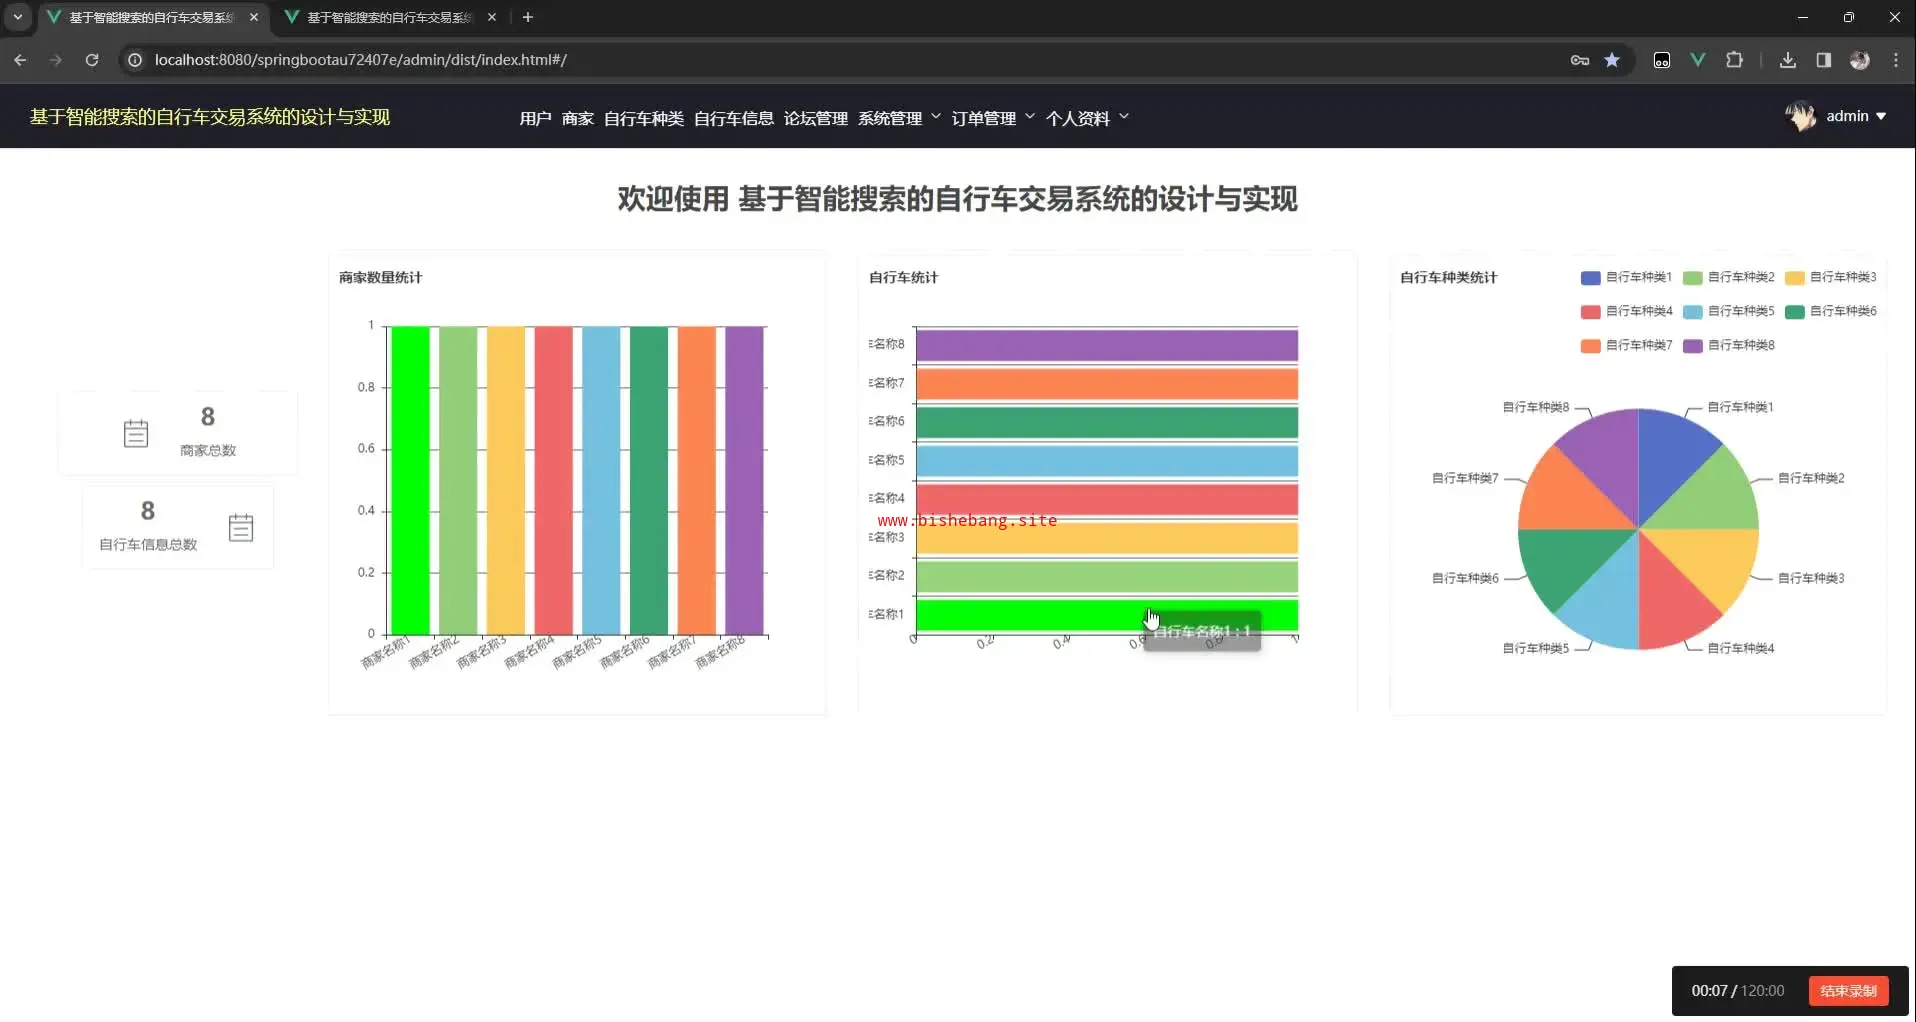
Task: Open the browser downloads icon
Action: click(x=1788, y=60)
